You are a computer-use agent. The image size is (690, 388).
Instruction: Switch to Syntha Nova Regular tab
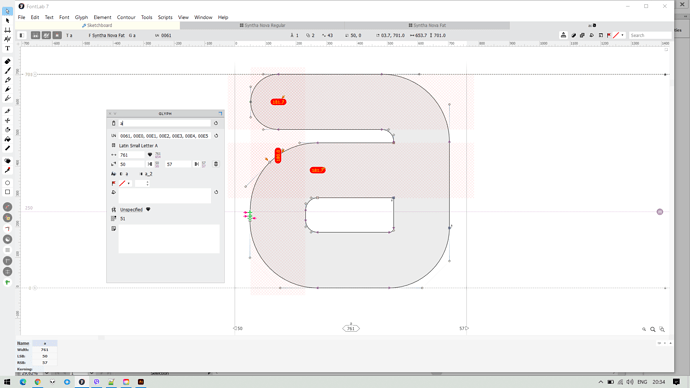coord(262,26)
